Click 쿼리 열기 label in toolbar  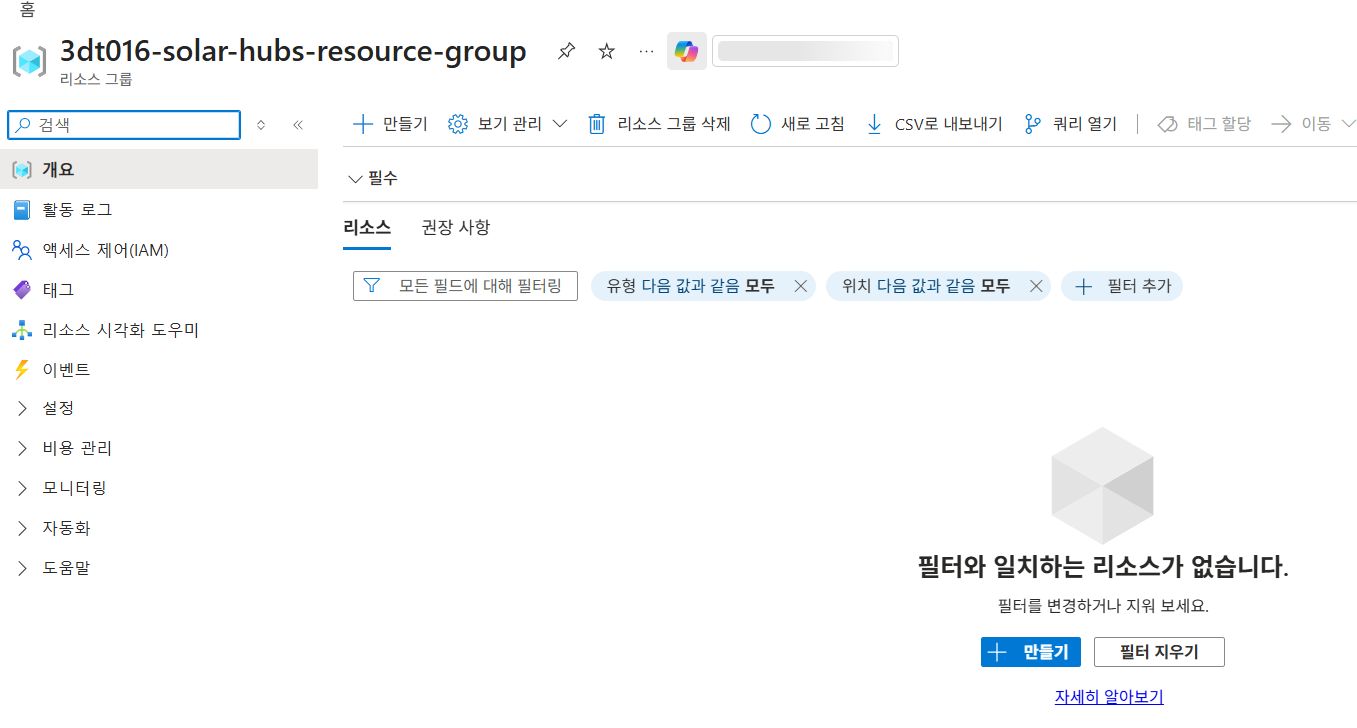click(x=1085, y=124)
